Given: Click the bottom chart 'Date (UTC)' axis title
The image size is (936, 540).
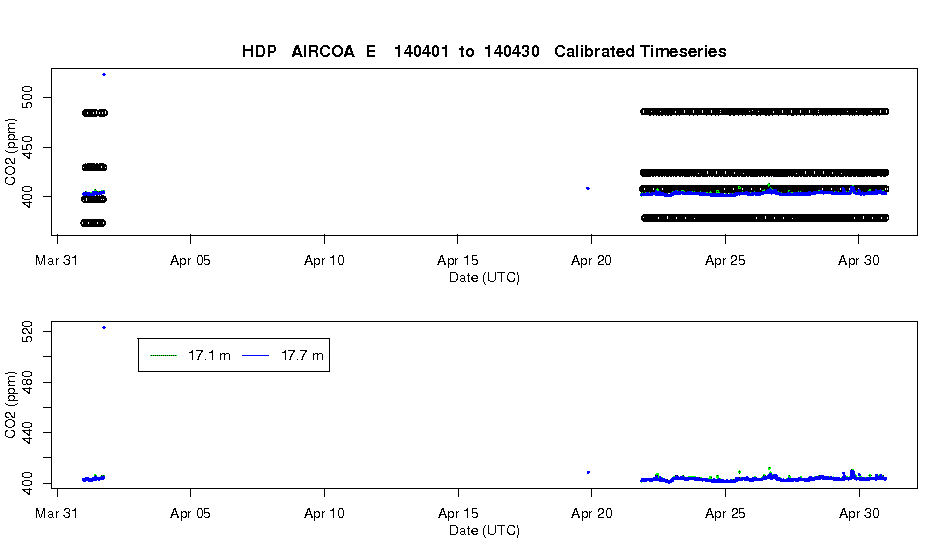Looking at the screenshot, I should [x=484, y=530].
